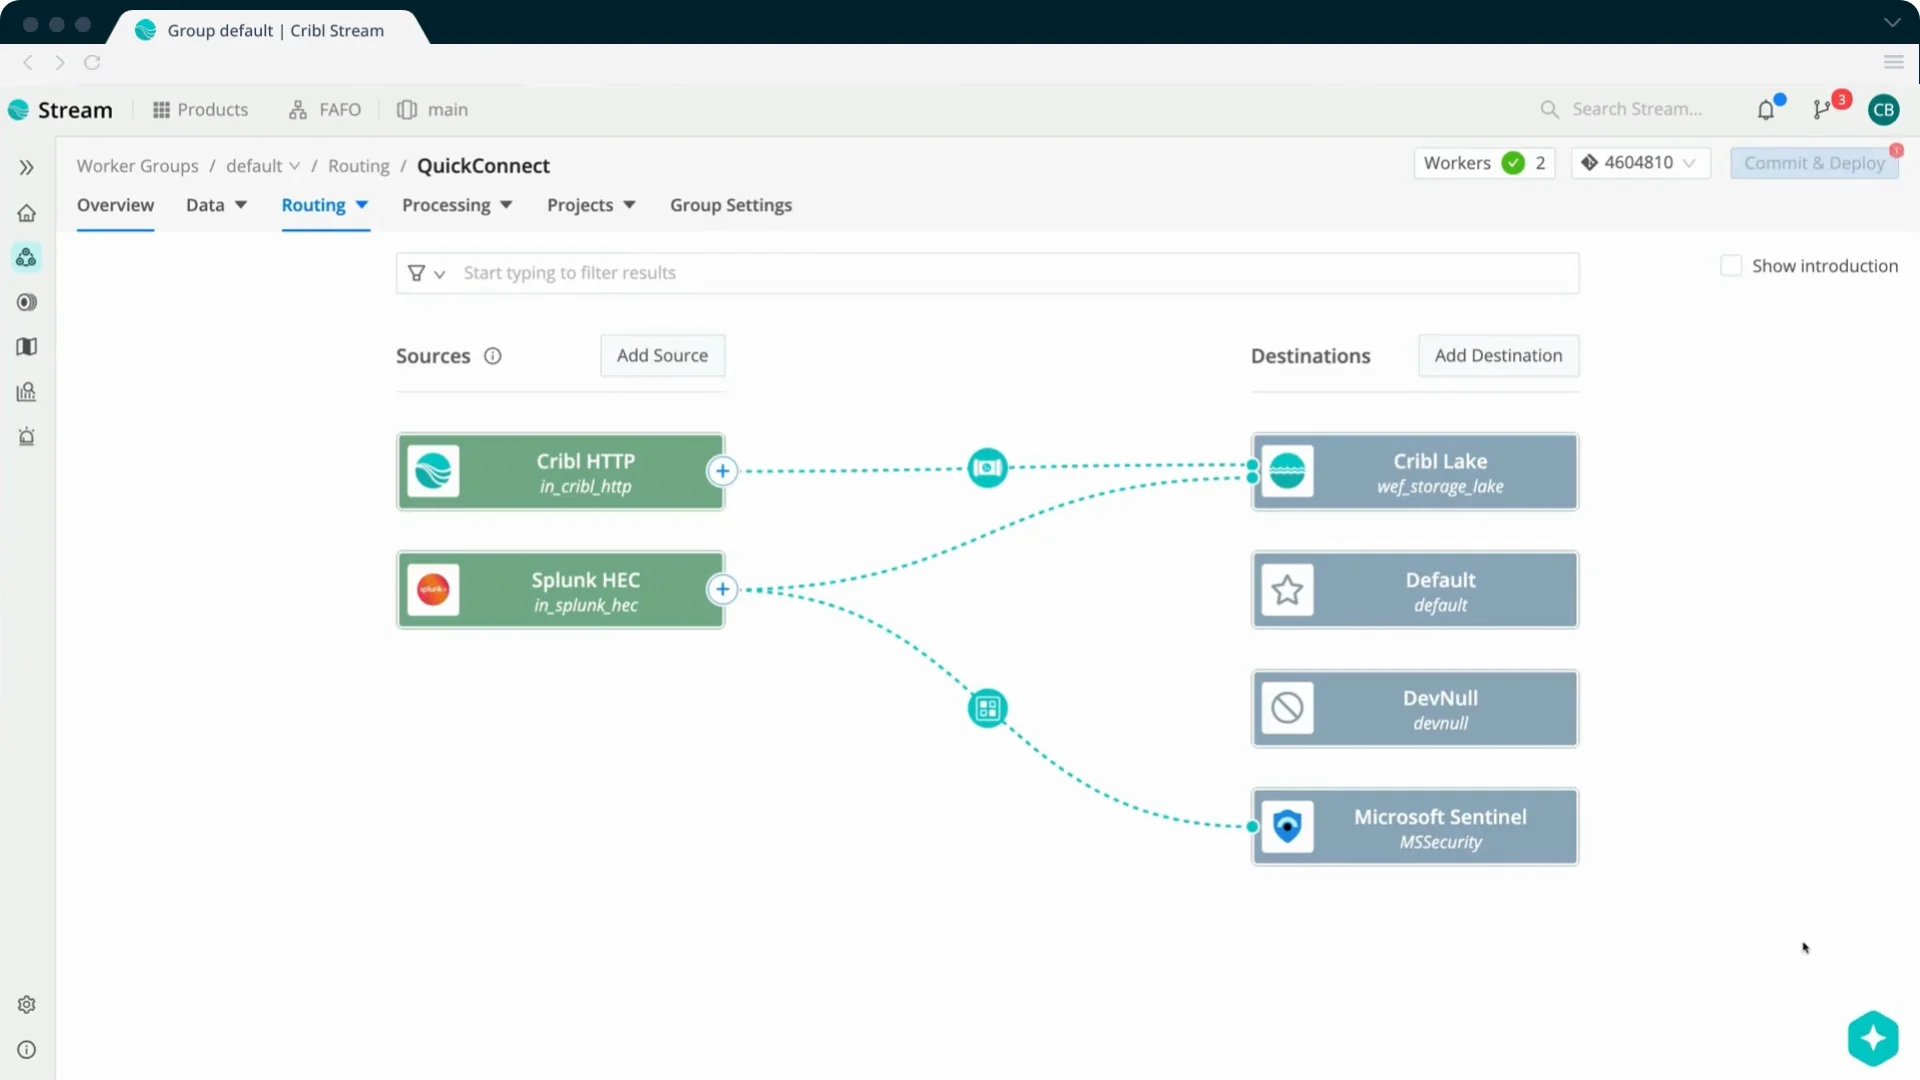Image resolution: width=1920 pixels, height=1080 pixels.
Task: Open the Routing dropdown menu
Action: coord(325,205)
